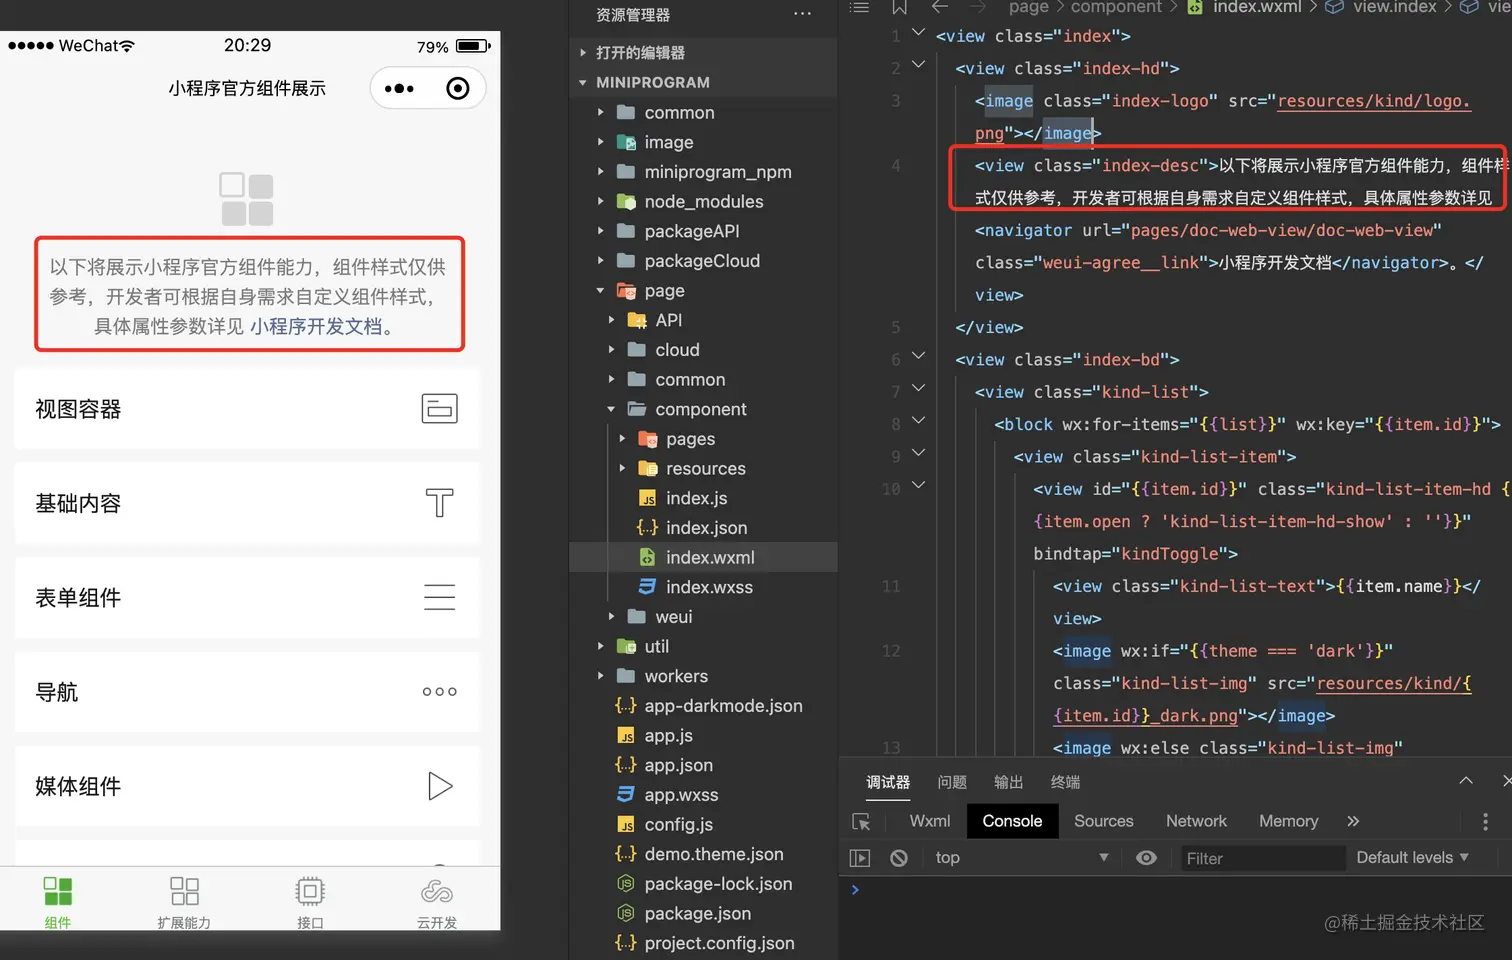
Task: Open the 基础内容 category
Action: tap(247, 503)
